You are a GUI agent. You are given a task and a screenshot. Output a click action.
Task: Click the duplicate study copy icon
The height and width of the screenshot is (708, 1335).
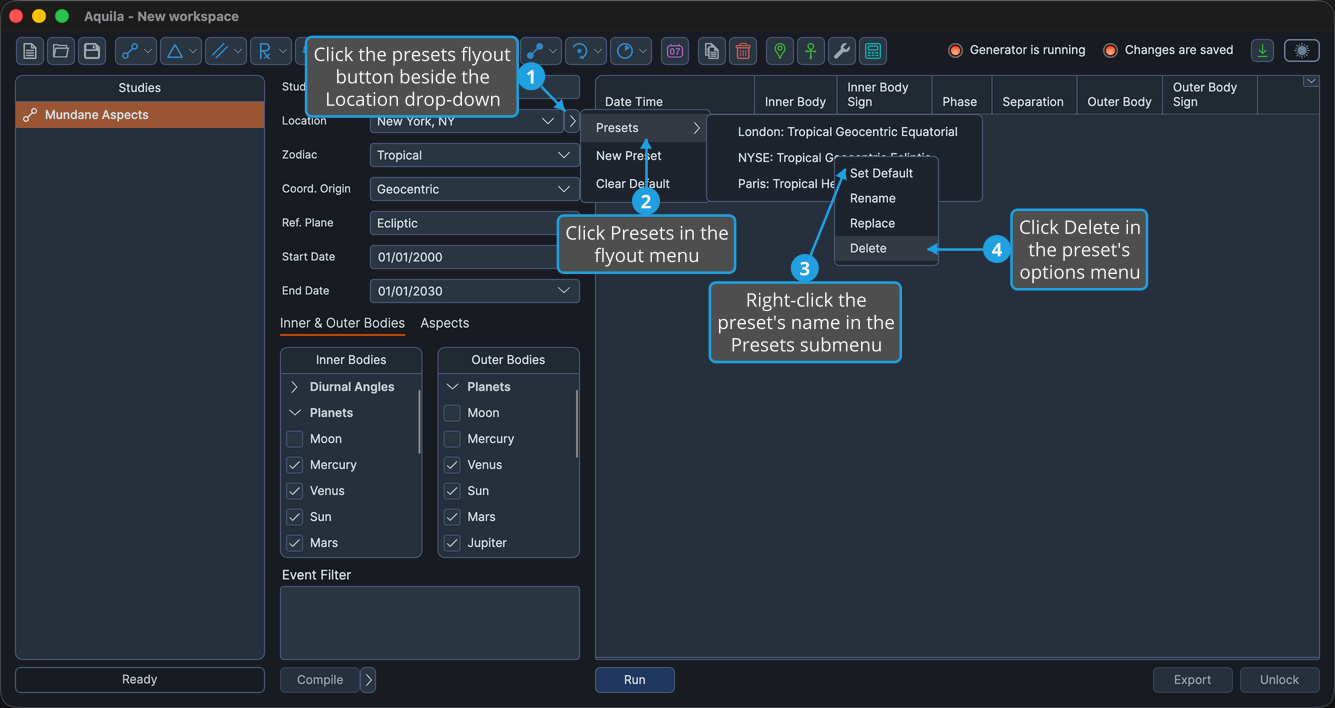click(711, 51)
